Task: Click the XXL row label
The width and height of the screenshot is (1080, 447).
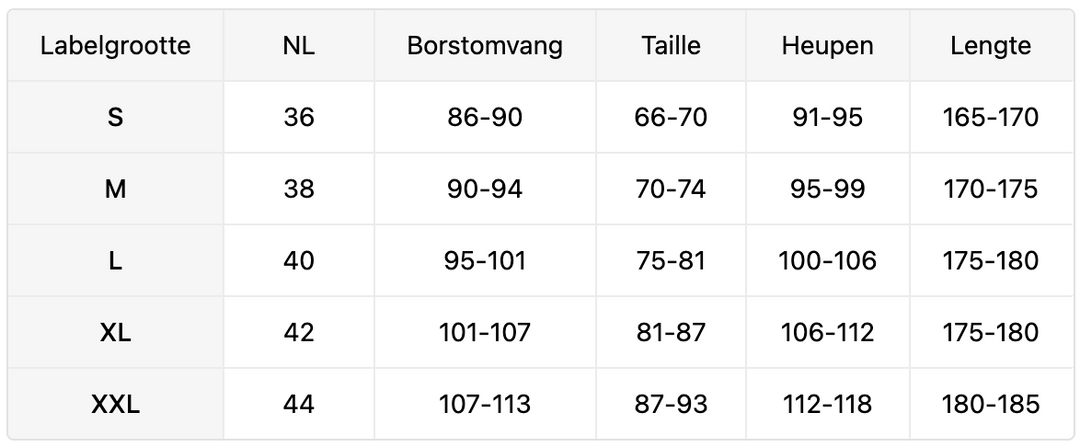Action: pyautogui.click(x=115, y=404)
